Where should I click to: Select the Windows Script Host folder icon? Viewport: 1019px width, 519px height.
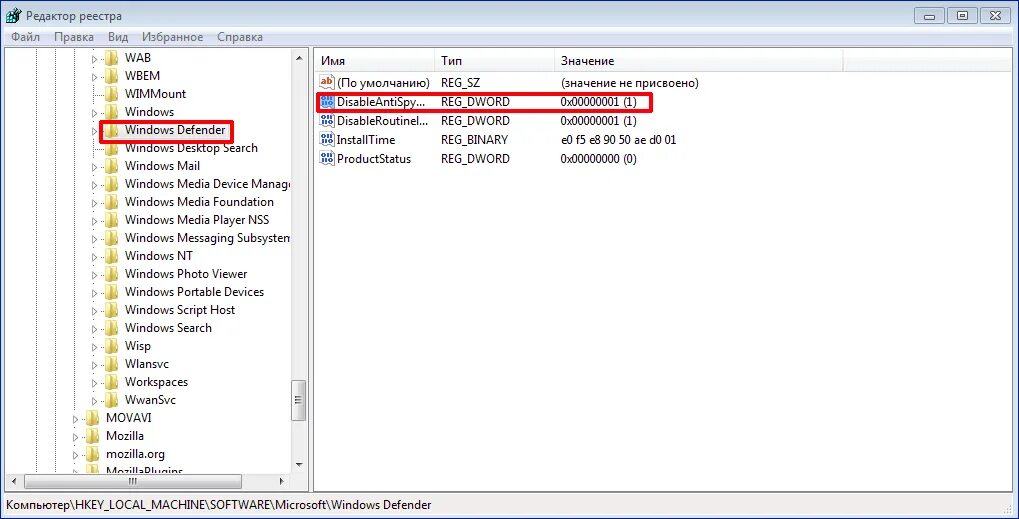[111, 310]
